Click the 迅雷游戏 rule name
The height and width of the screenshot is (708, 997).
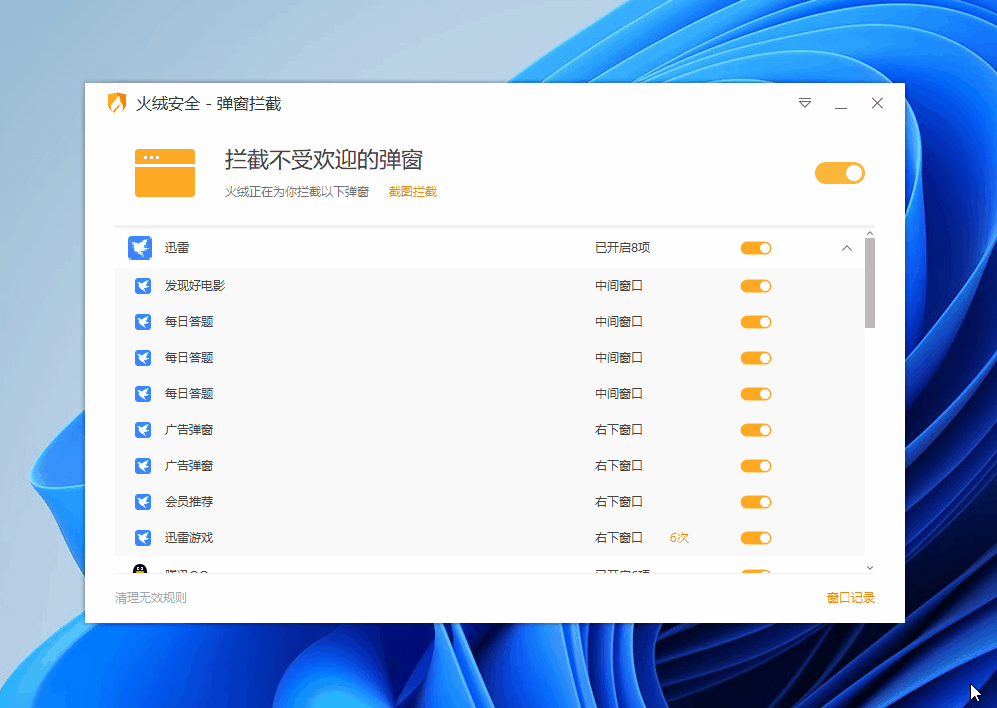(x=189, y=538)
